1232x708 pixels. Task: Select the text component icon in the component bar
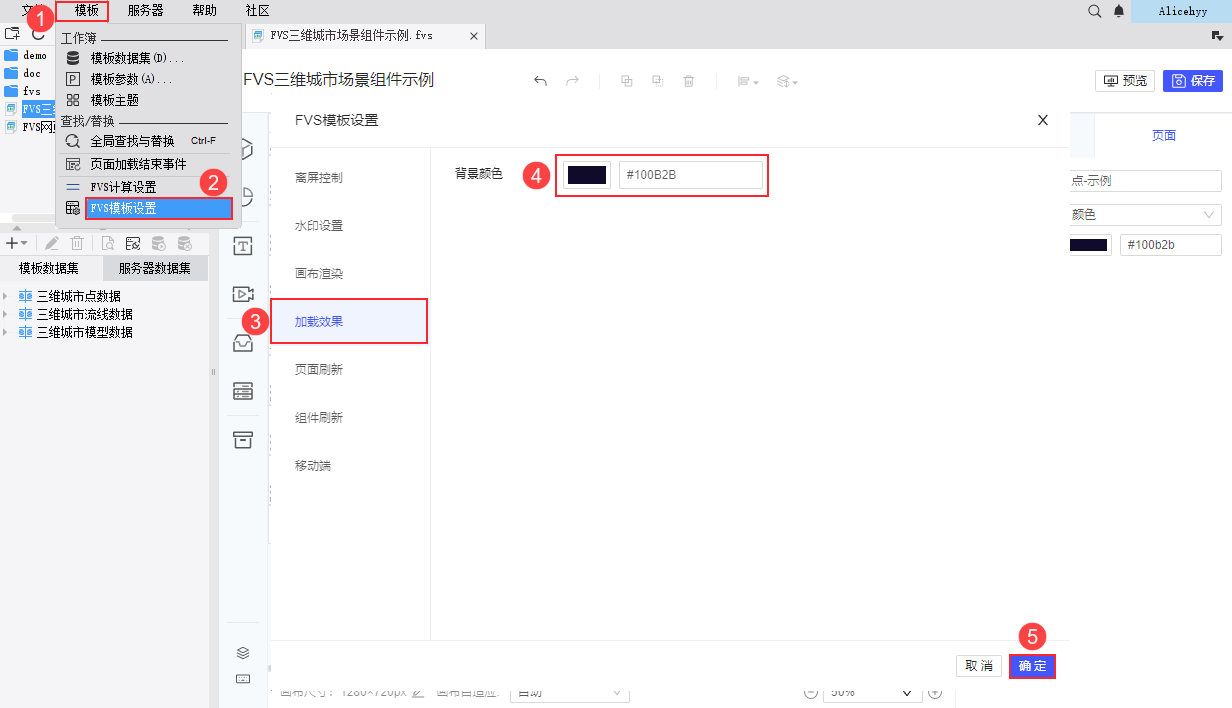(243, 246)
